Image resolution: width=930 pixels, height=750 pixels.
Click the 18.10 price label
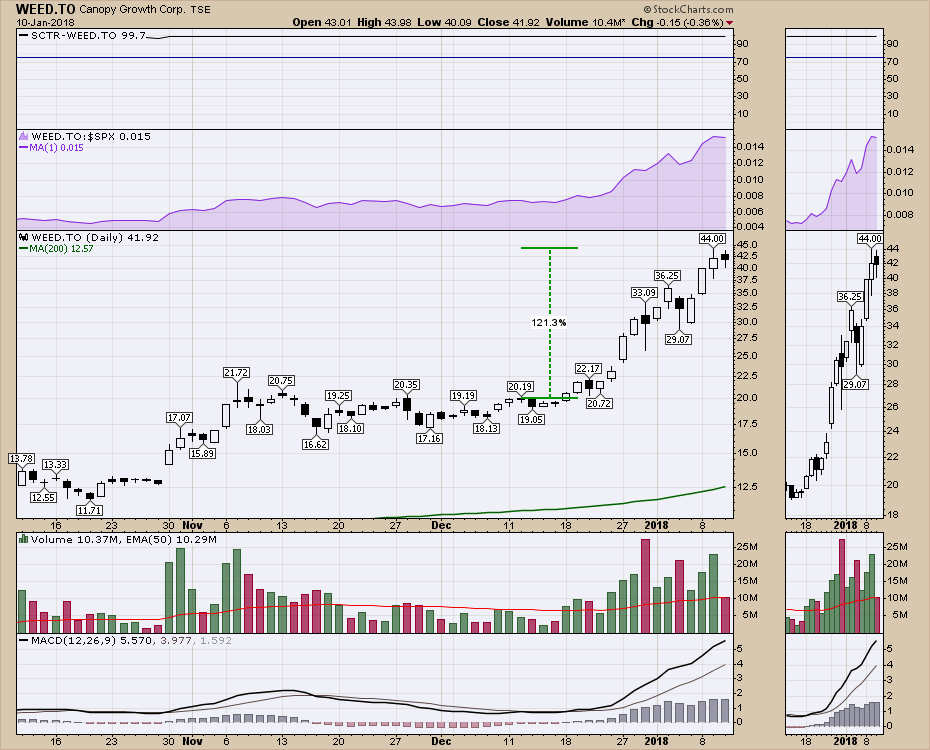[350, 428]
